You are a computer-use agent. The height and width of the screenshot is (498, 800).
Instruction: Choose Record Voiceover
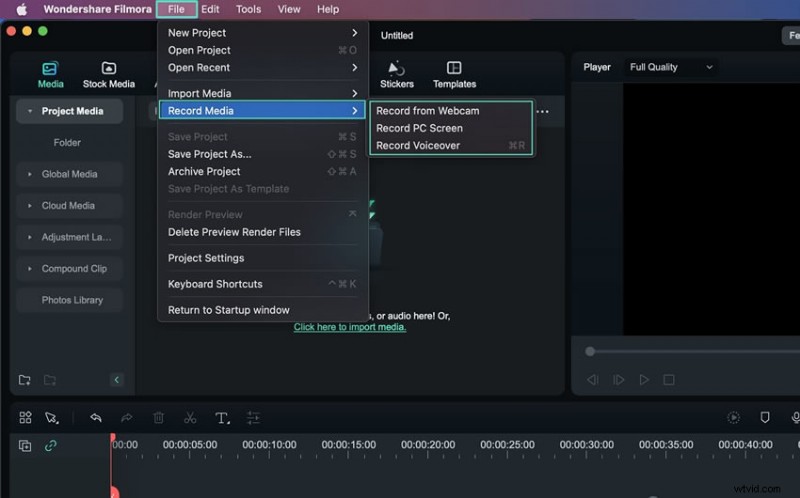(451, 145)
